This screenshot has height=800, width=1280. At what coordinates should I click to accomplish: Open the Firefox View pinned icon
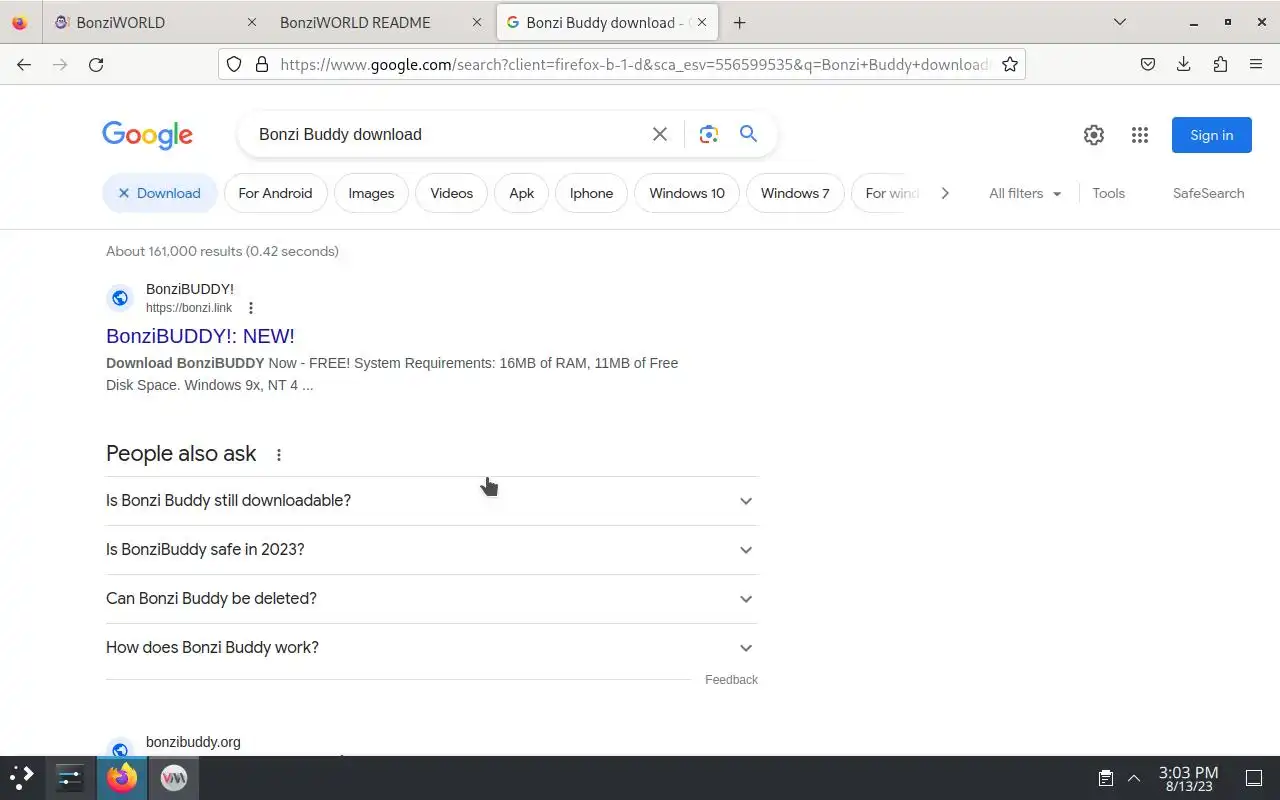tap(20, 22)
